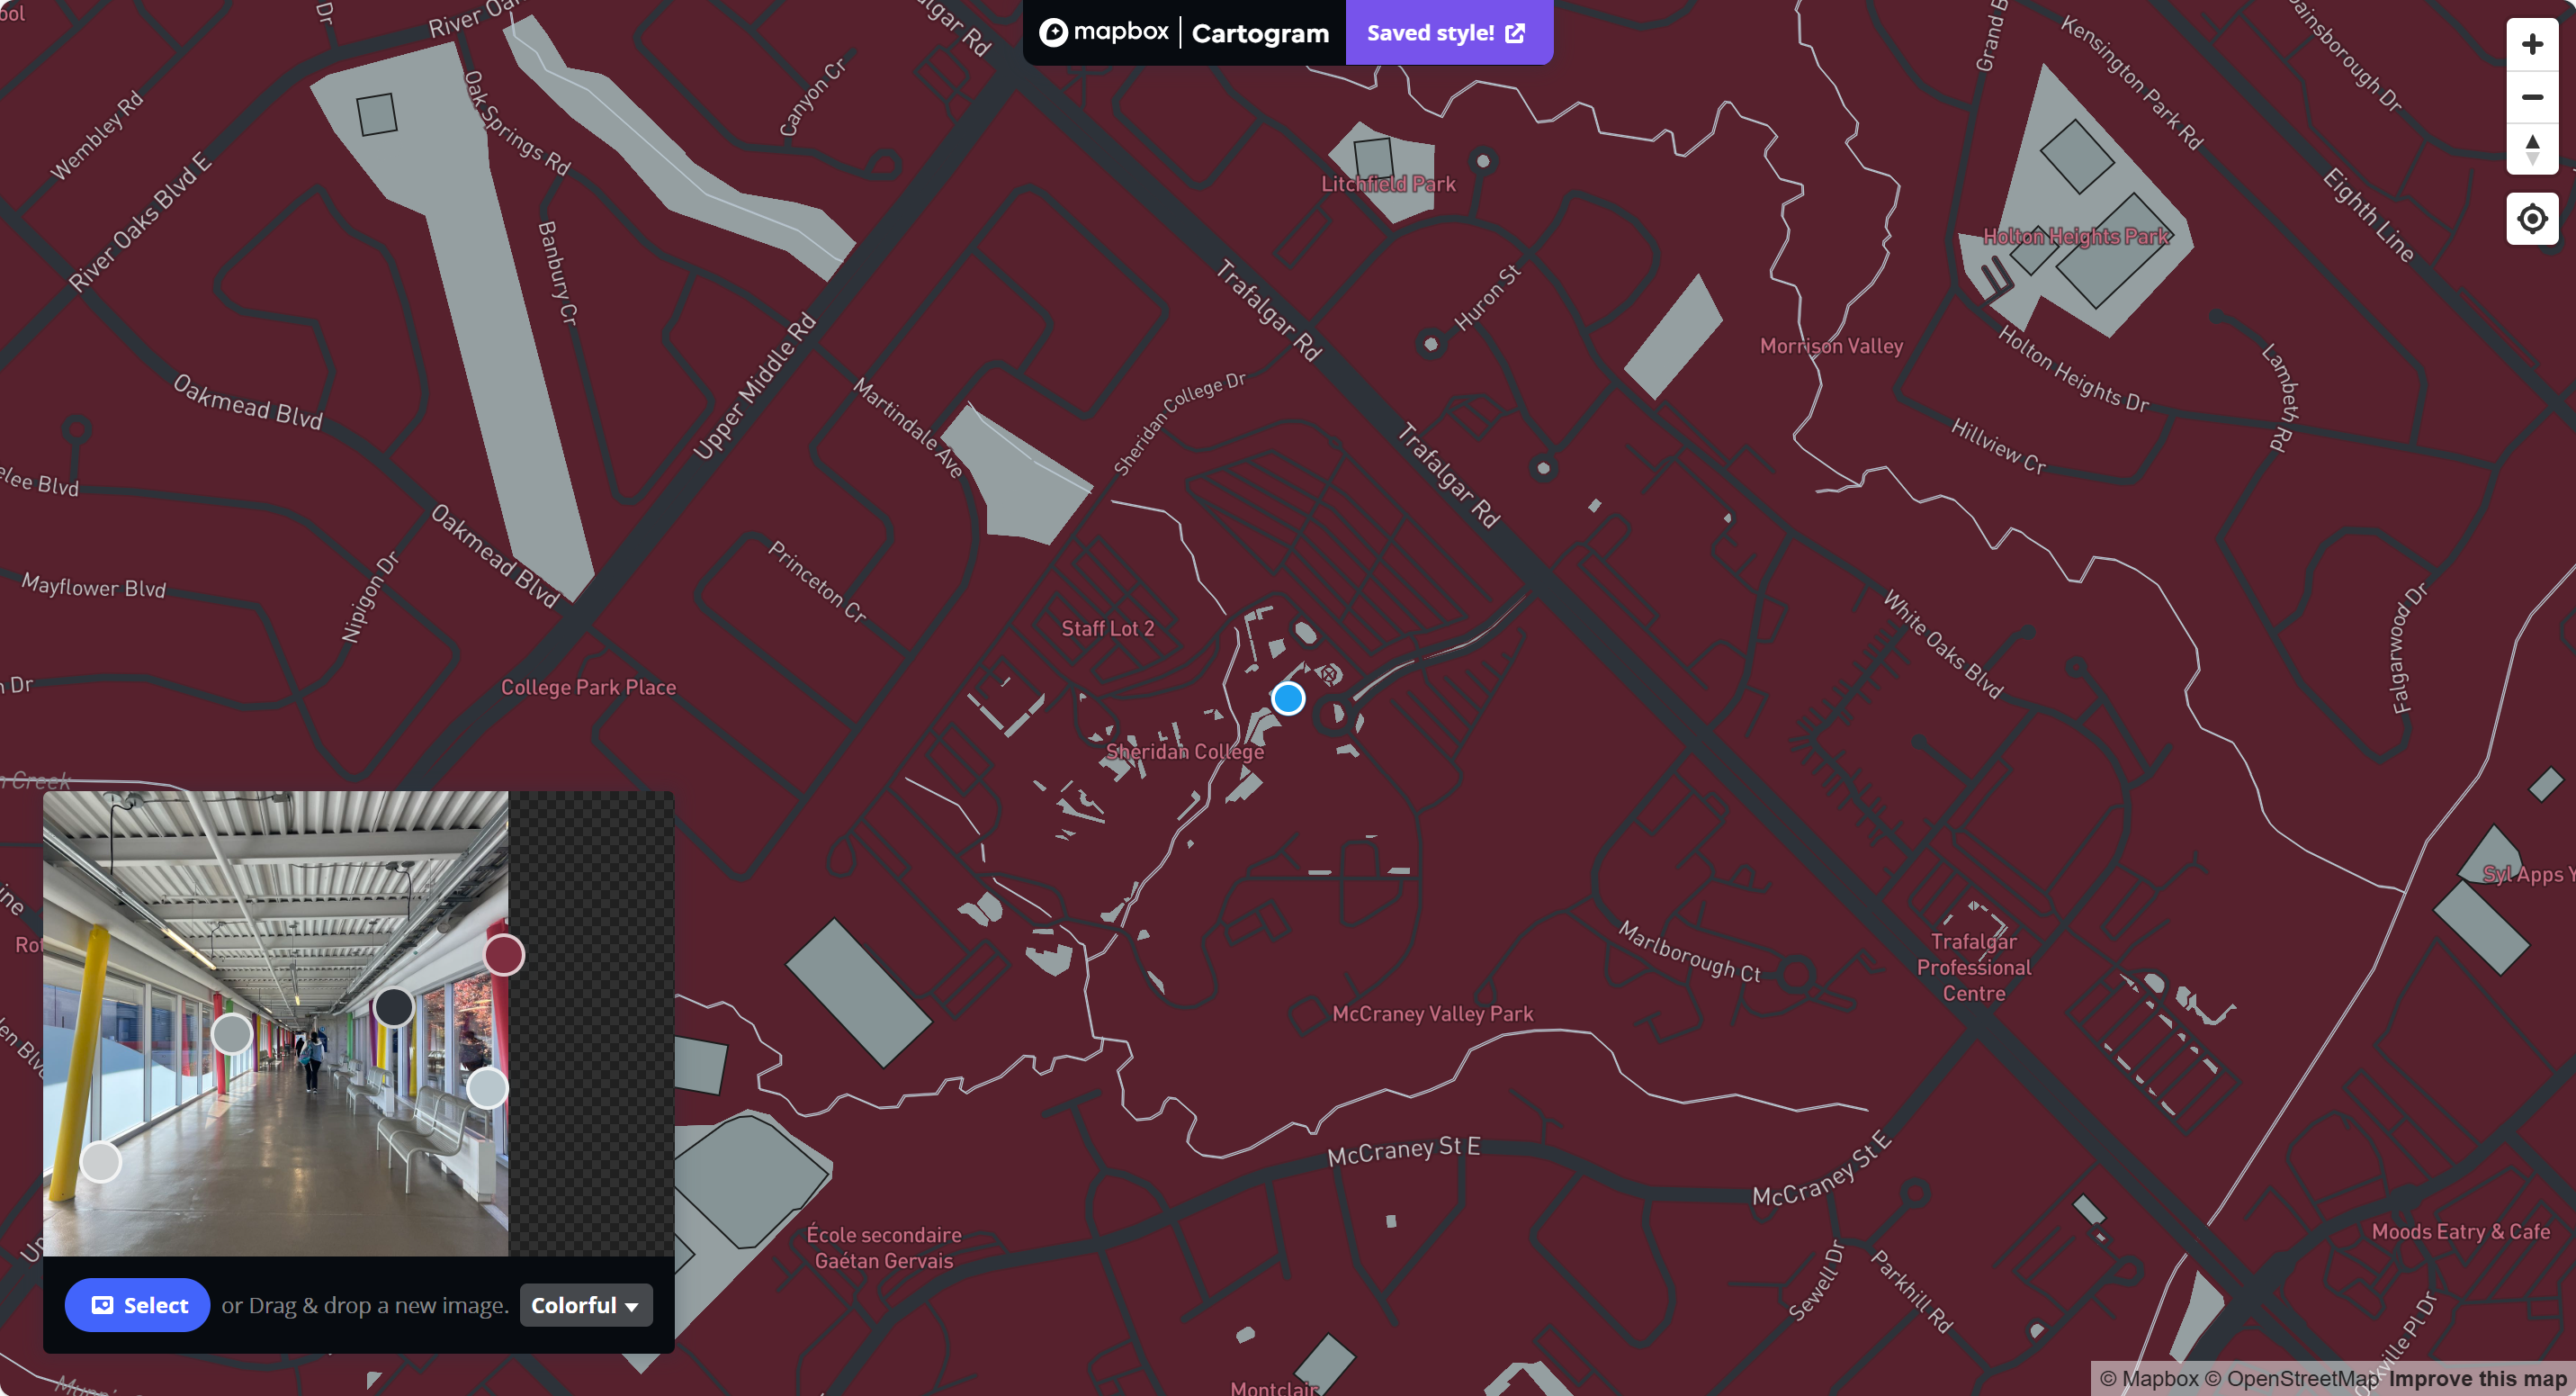Screen dimensions: 2576x1396
Task: Select the dark gray color swatch on the photo
Action: point(393,1009)
